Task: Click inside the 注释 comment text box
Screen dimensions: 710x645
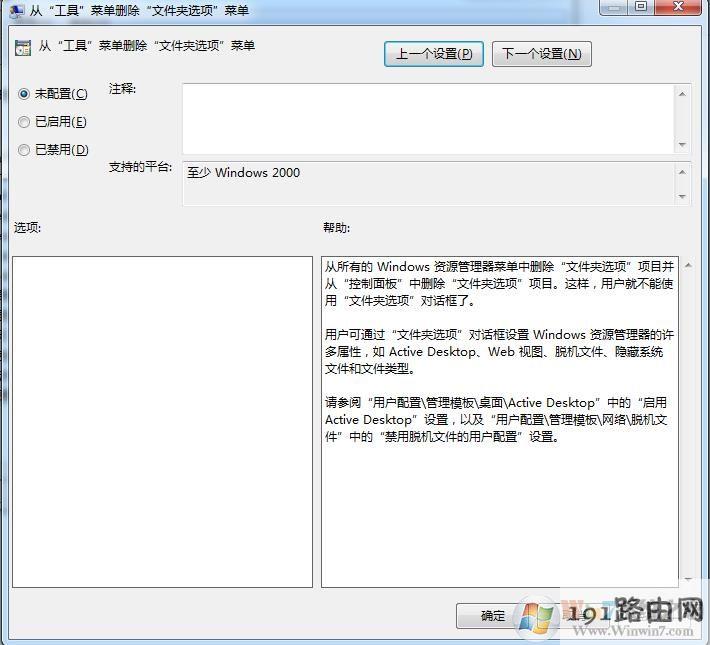Action: 428,119
